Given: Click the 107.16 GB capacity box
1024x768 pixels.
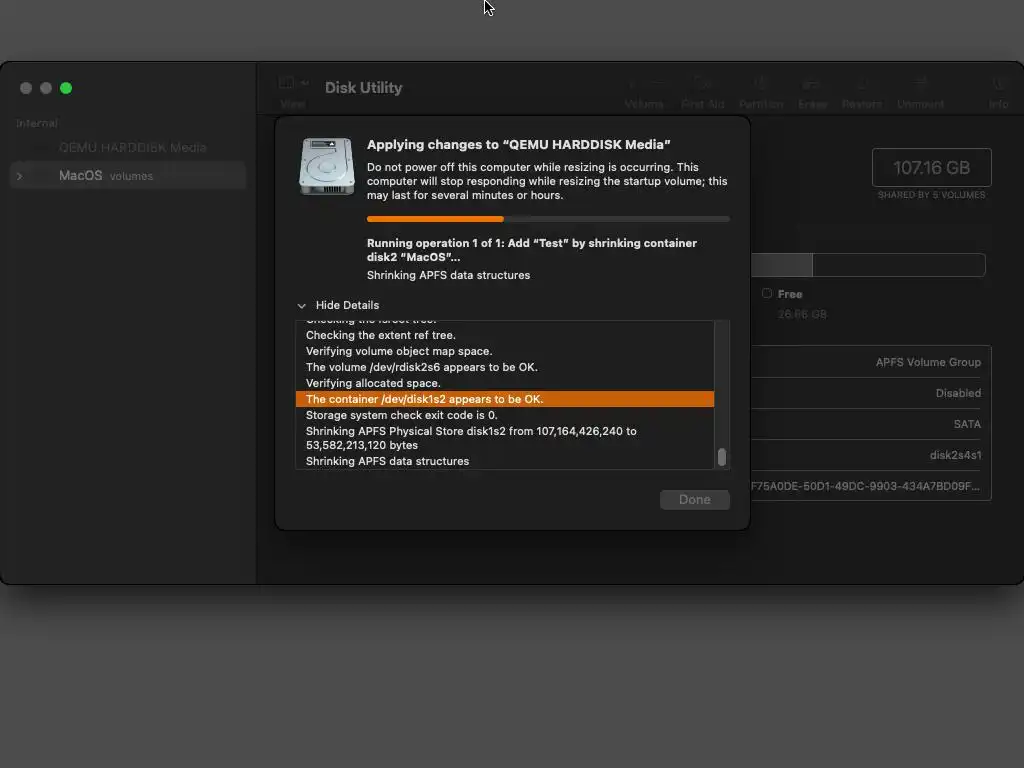Looking at the screenshot, I should (x=931, y=168).
